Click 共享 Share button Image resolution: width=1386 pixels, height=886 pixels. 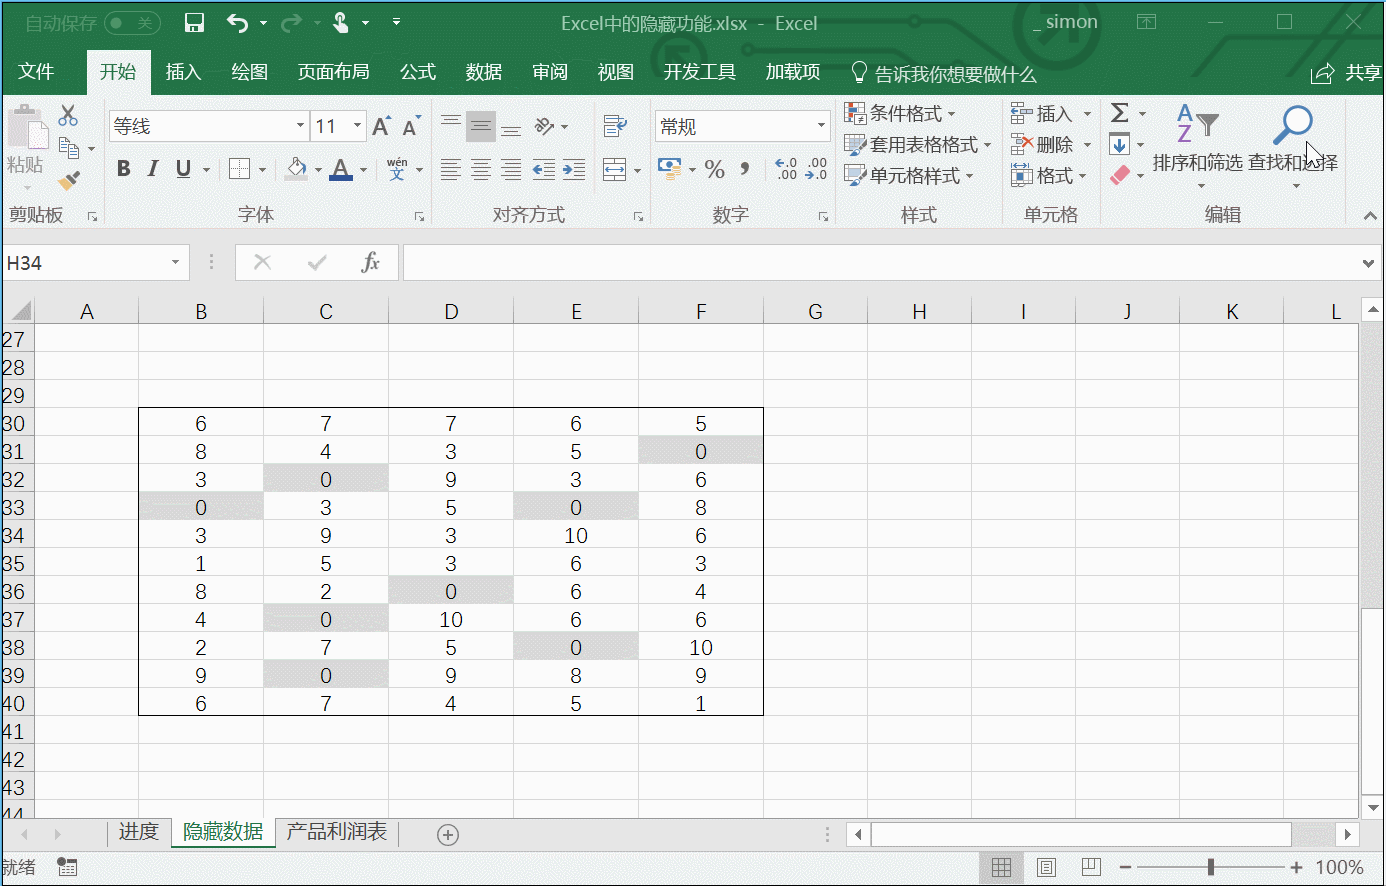click(x=1347, y=72)
